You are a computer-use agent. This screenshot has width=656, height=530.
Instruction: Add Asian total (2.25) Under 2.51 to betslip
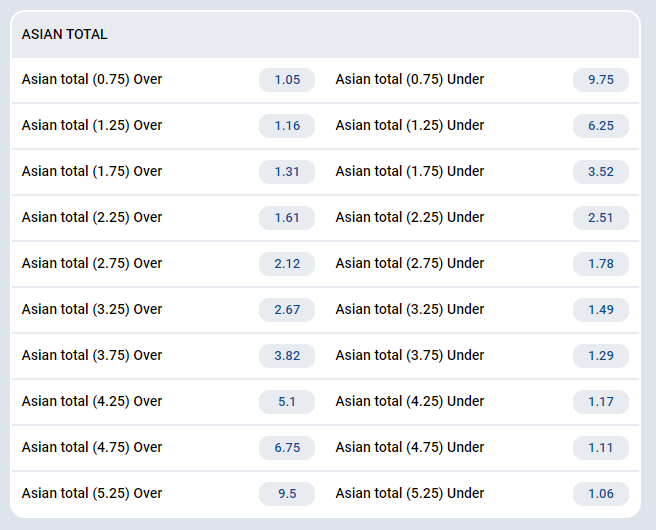coord(600,218)
